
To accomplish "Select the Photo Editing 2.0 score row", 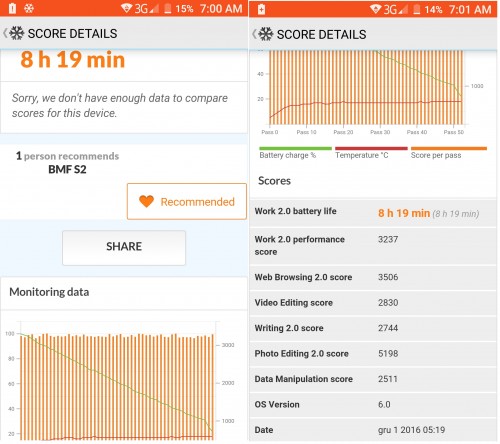I will pyautogui.click(x=373, y=354).
